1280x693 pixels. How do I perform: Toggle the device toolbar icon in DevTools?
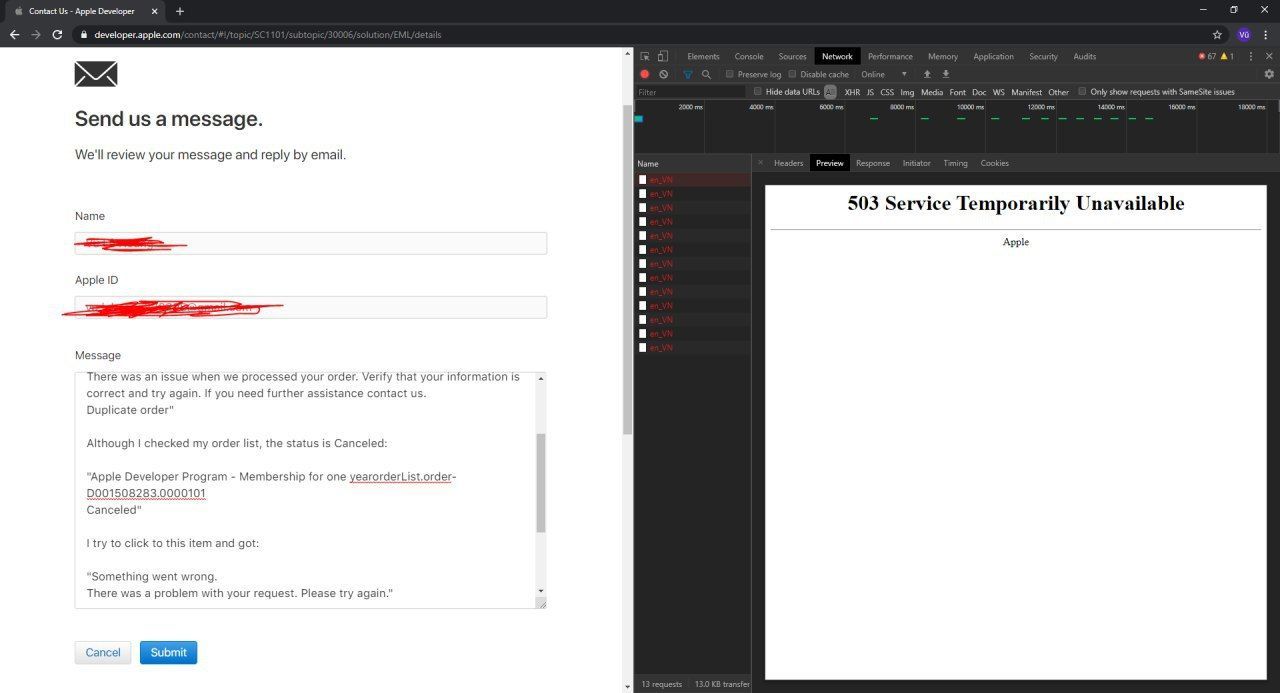click(x=662, y=56)
